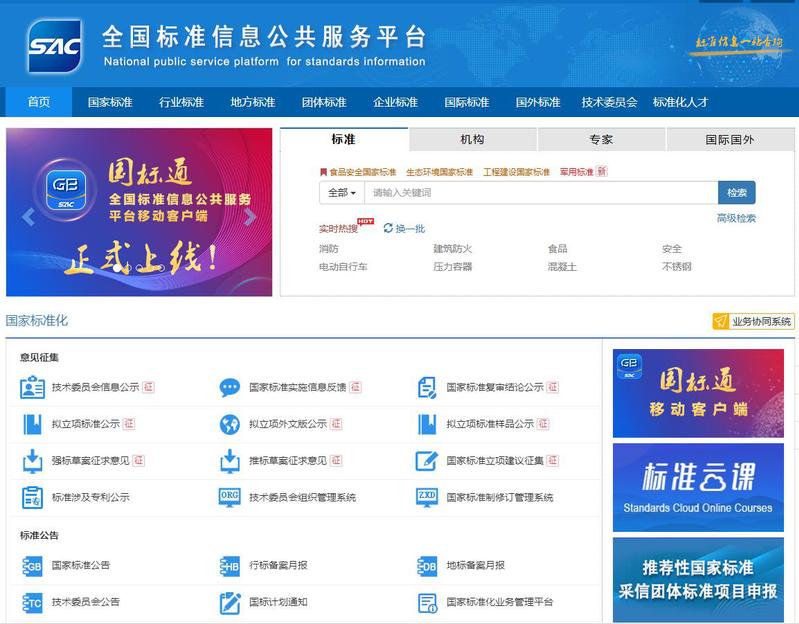Switch to the 机构 search tab
The image size is (799, 624).
[x=472, y=140]
